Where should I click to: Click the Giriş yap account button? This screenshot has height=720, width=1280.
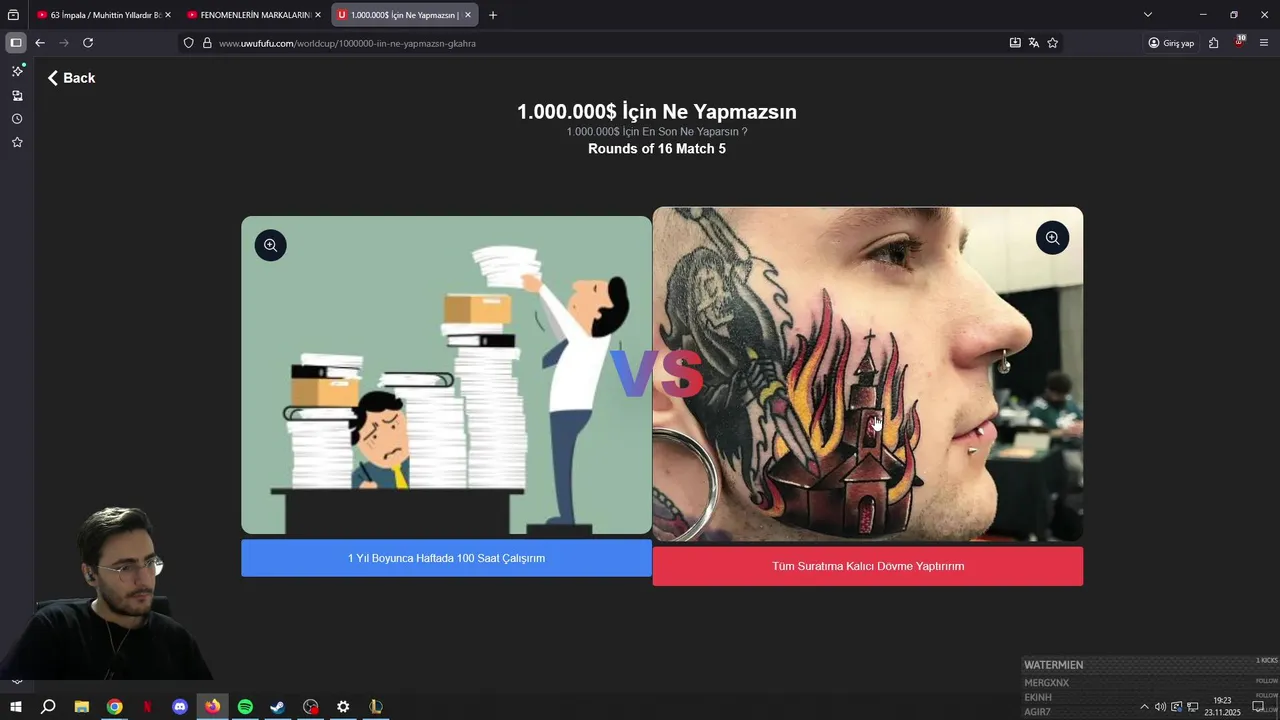pos(1171,43)
